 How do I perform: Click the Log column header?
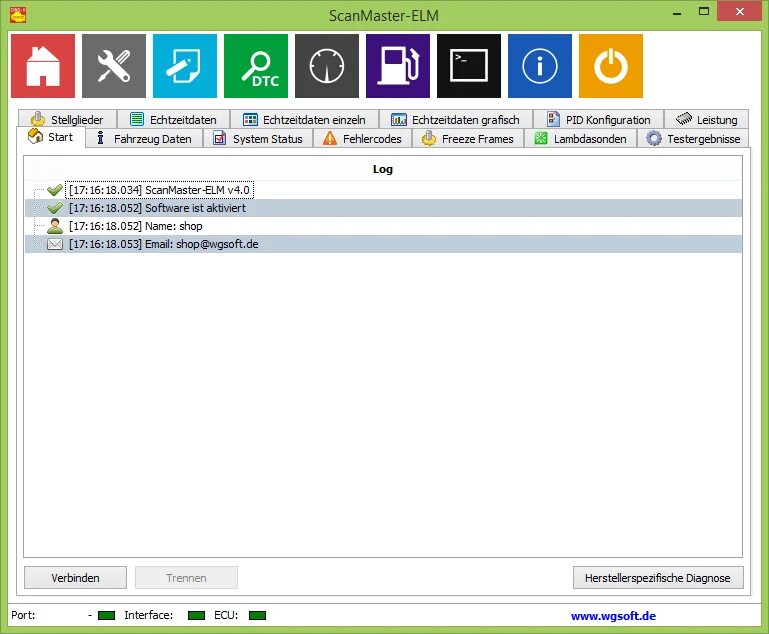coord(383,169)
